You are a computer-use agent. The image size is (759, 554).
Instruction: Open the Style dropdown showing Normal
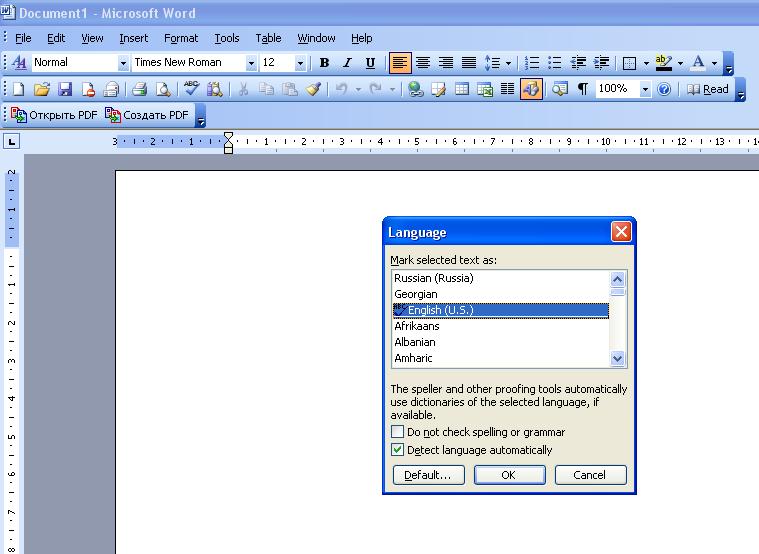coord(123,63)
